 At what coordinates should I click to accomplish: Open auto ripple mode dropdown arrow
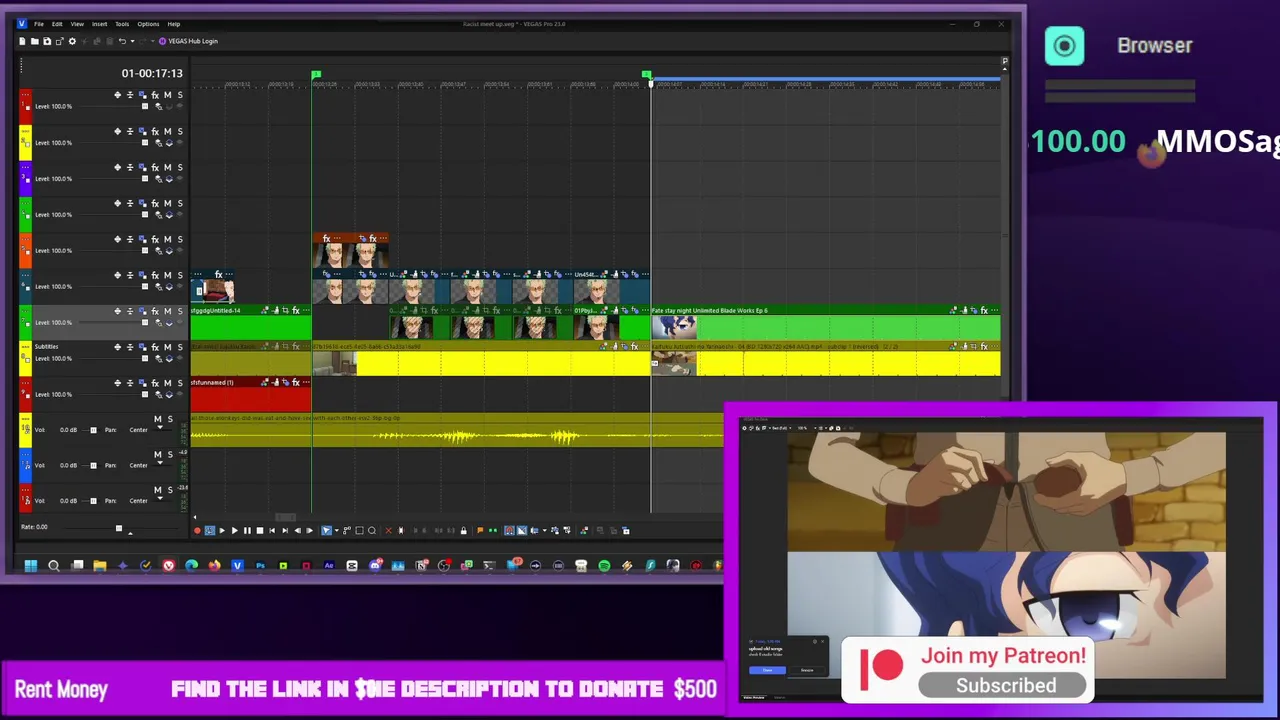point(544,530)
